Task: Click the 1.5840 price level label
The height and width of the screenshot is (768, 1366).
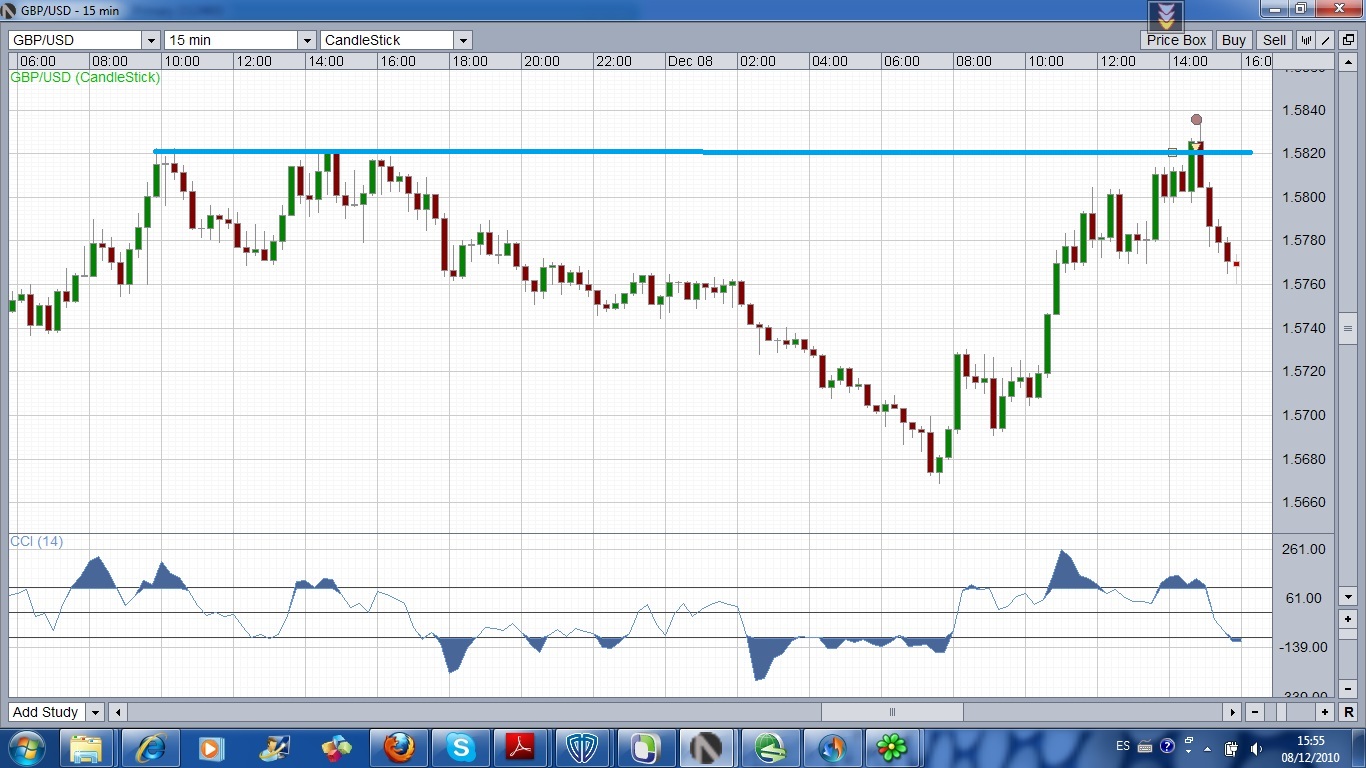Action: (x=1303, y=110)
